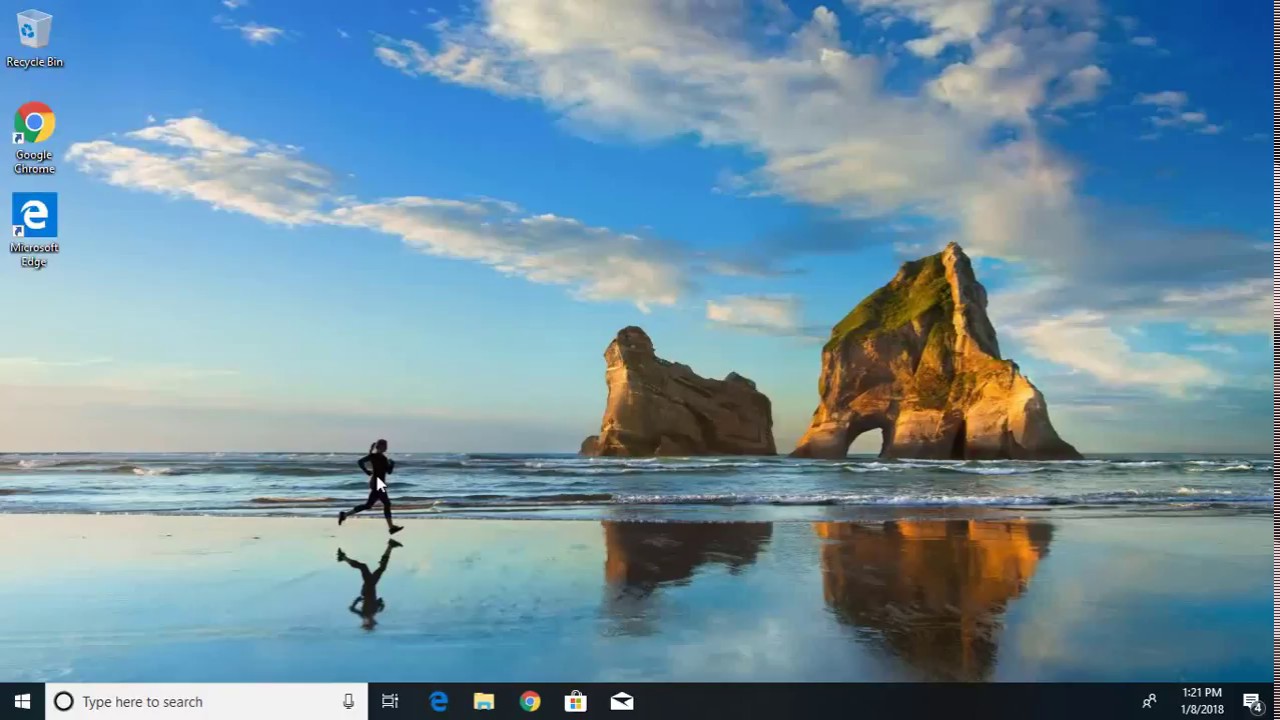
Task: Open the clock showing 1:21 PM
Action: [x=1202, y=701]
